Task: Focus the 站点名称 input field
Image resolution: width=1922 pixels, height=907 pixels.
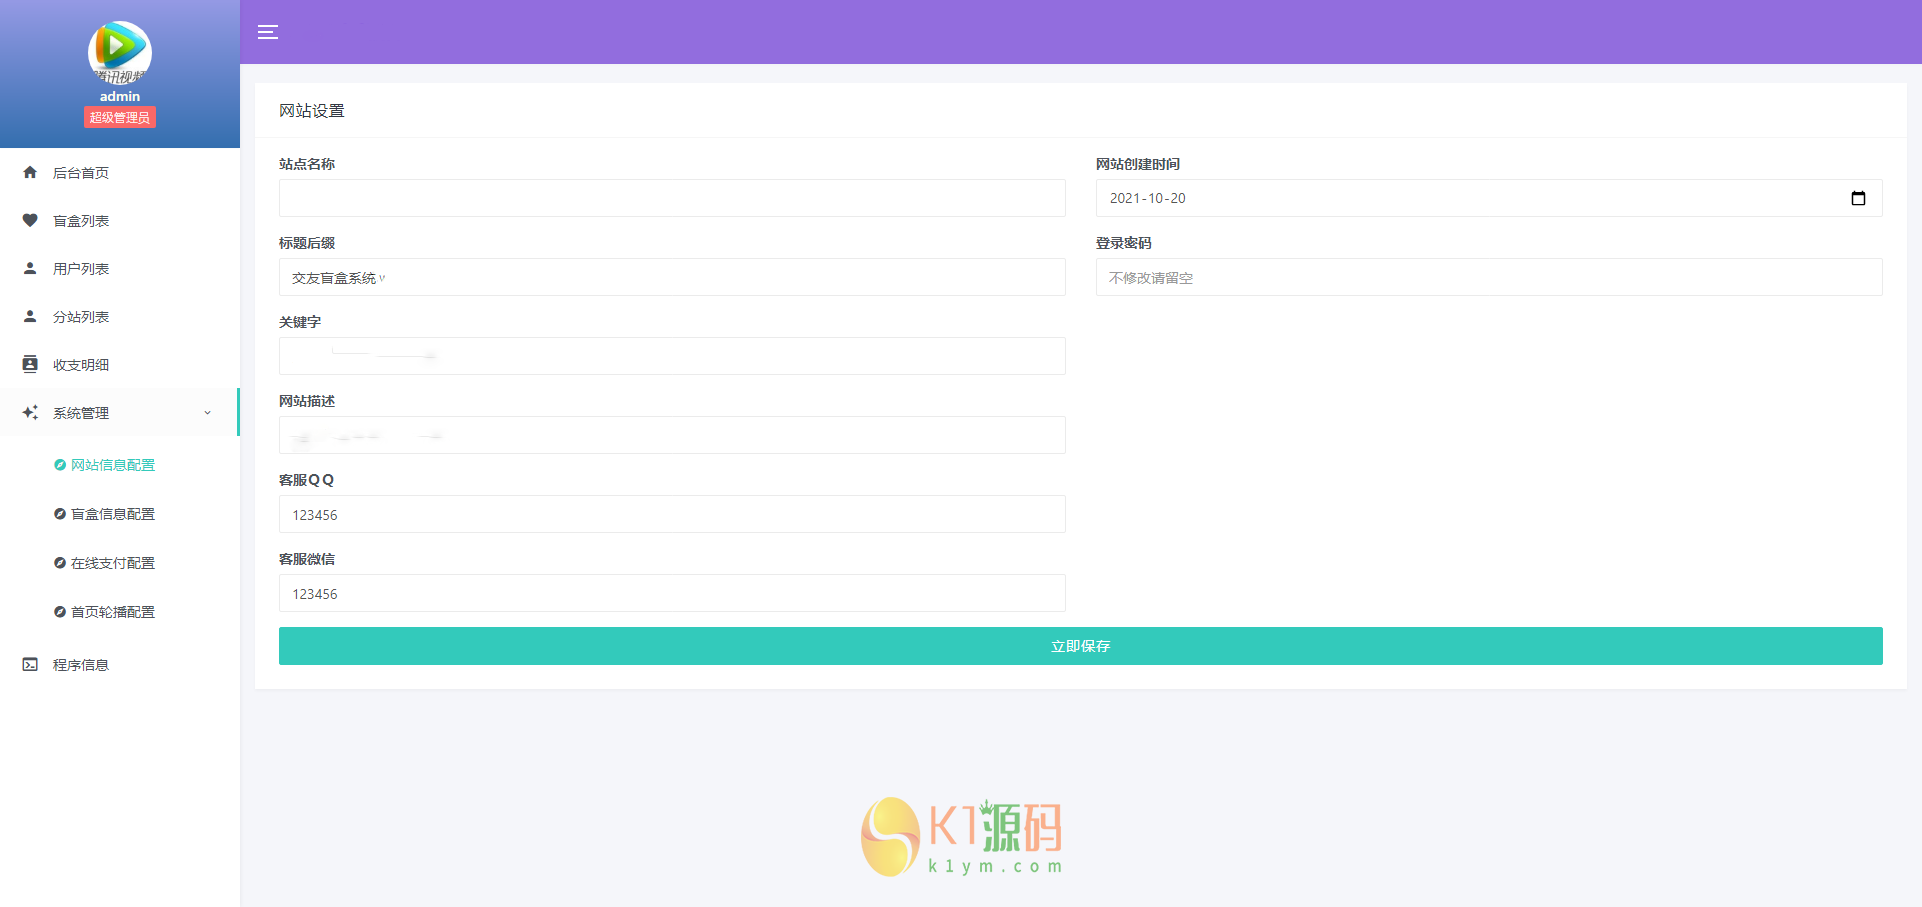Action: tap(672, 198)
